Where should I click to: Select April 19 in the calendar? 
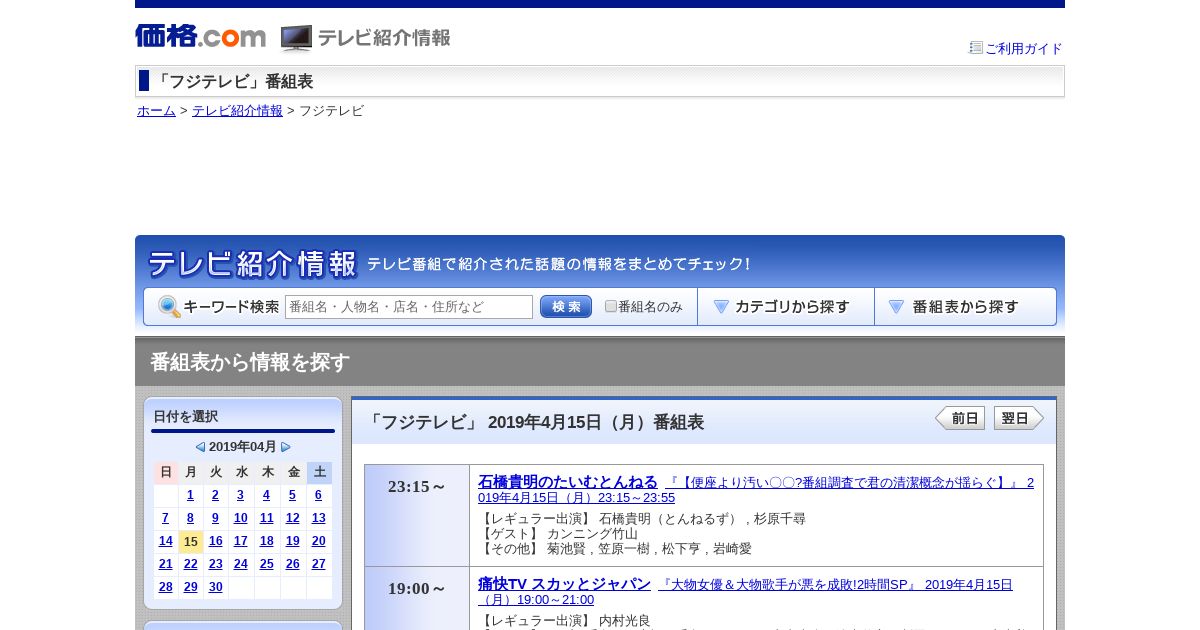(292, 541)
